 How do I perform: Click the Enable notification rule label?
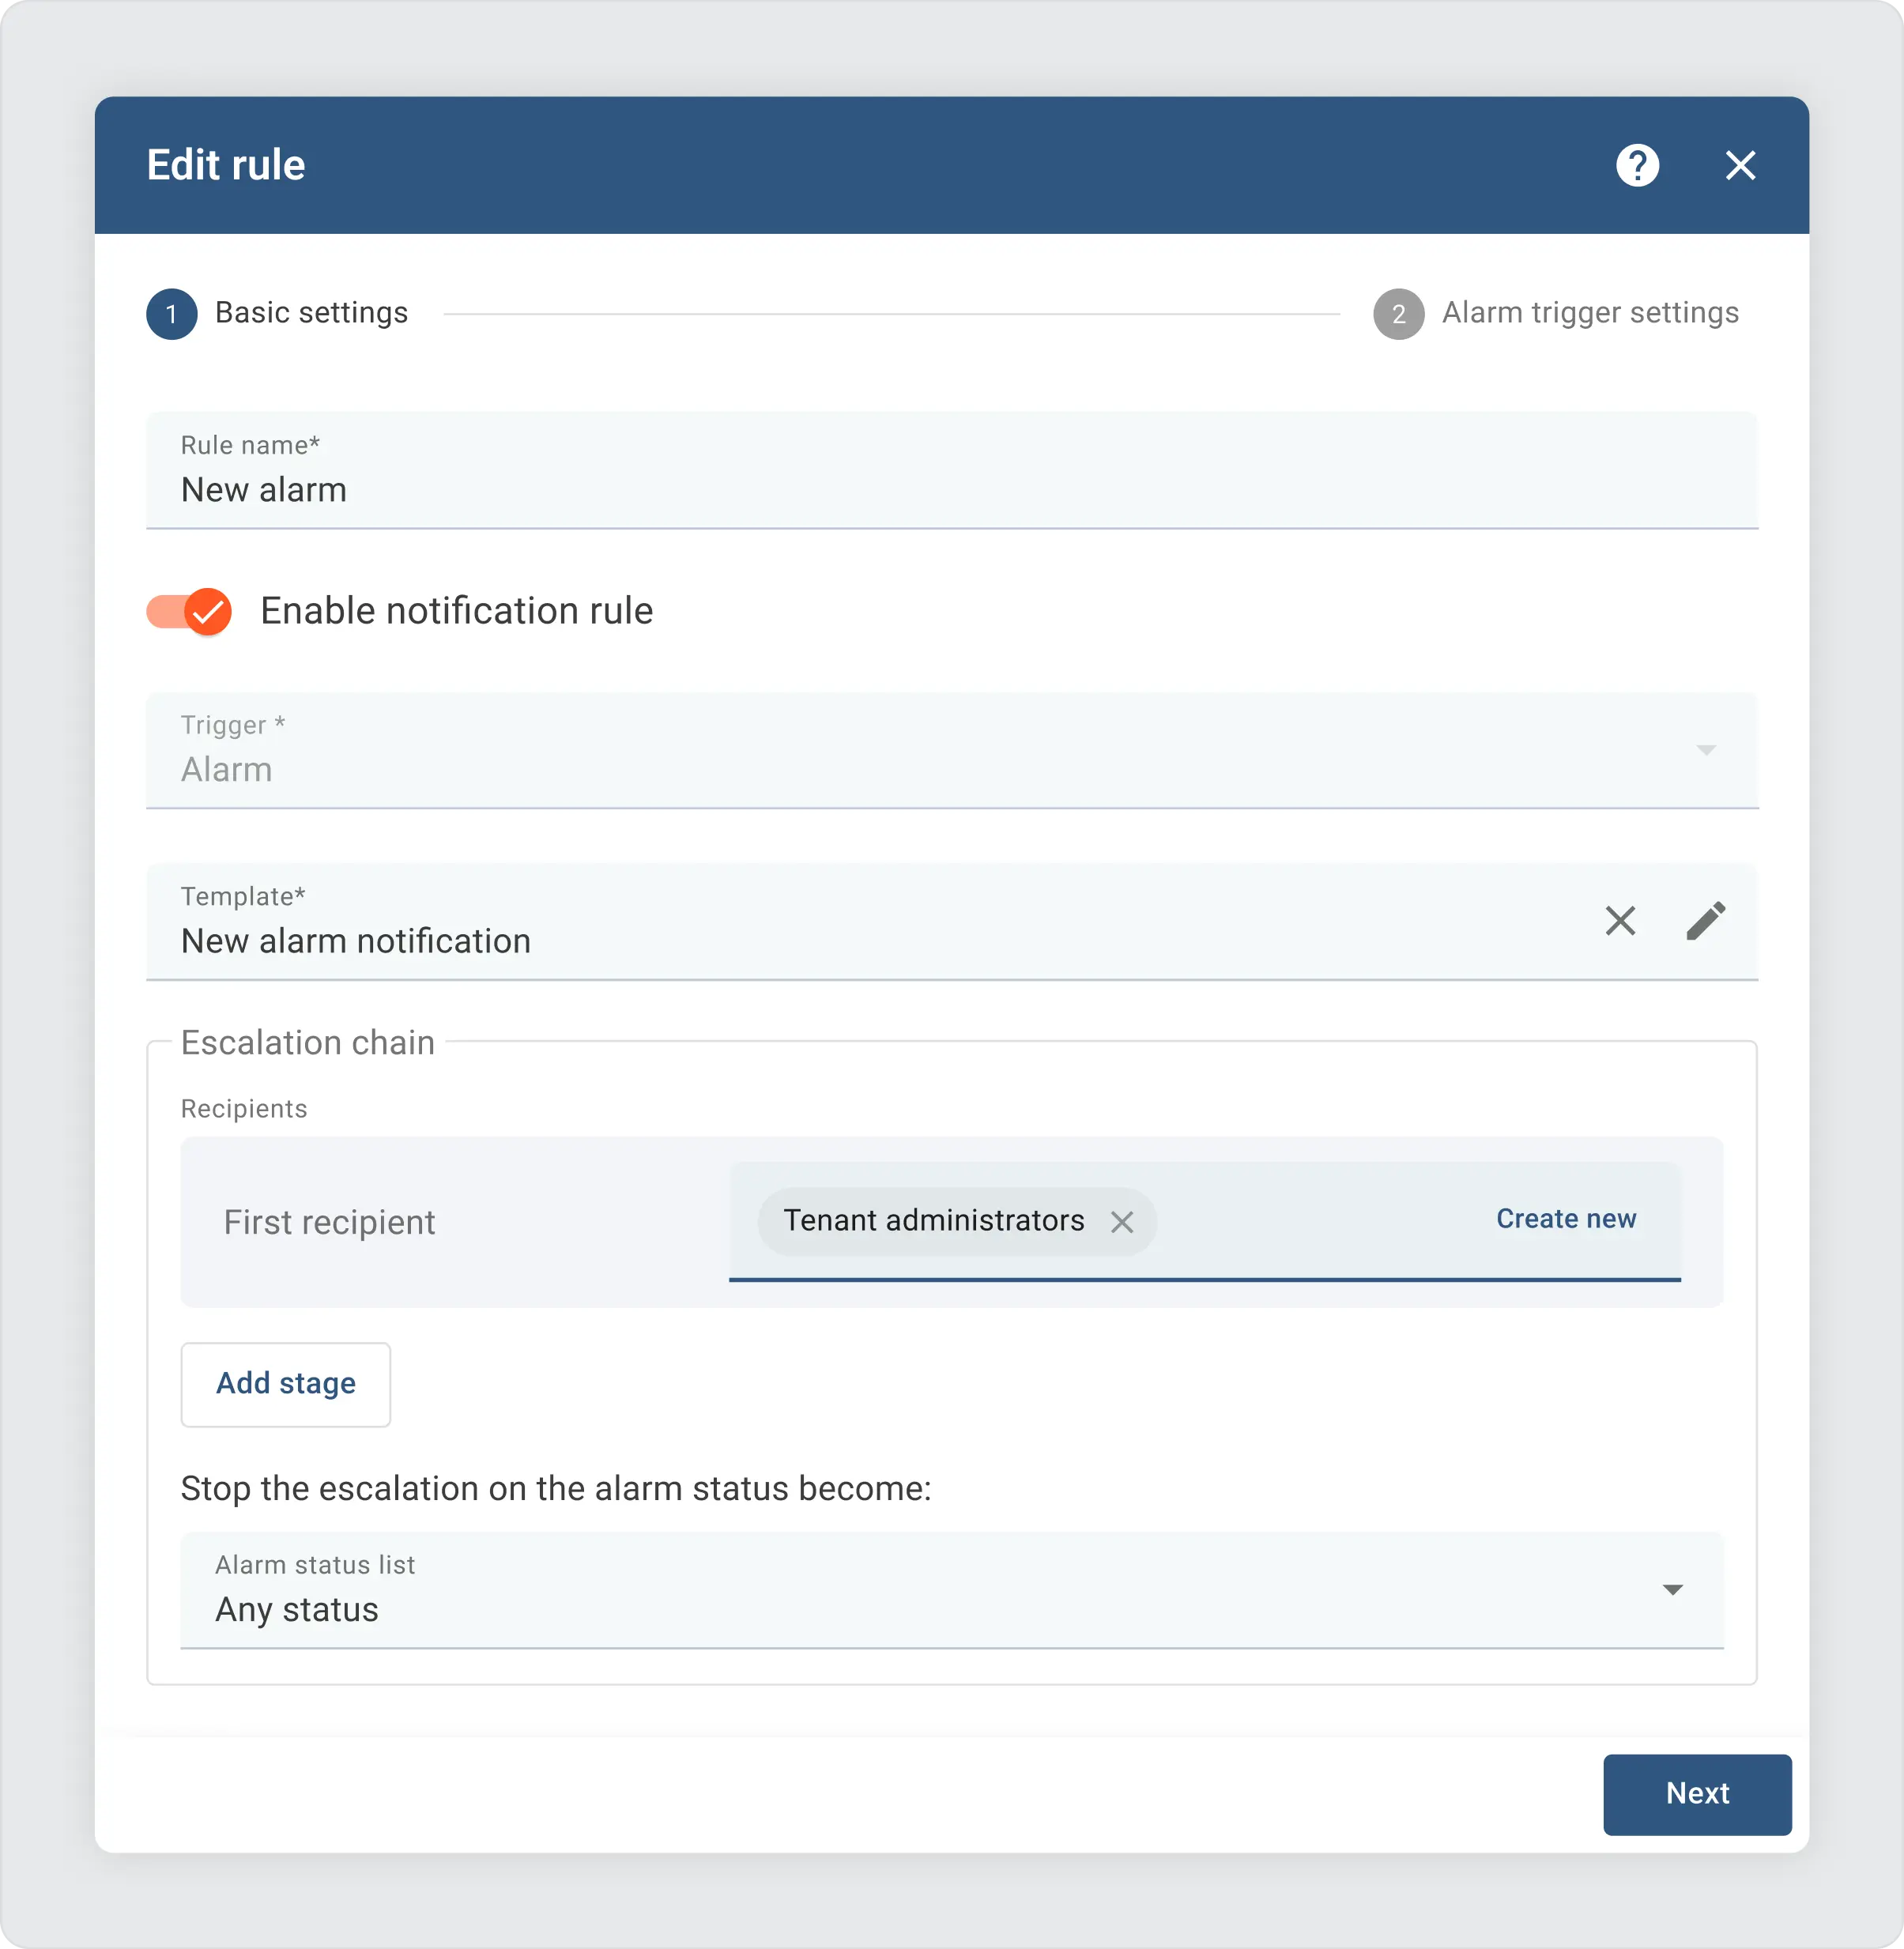[456, 611]
